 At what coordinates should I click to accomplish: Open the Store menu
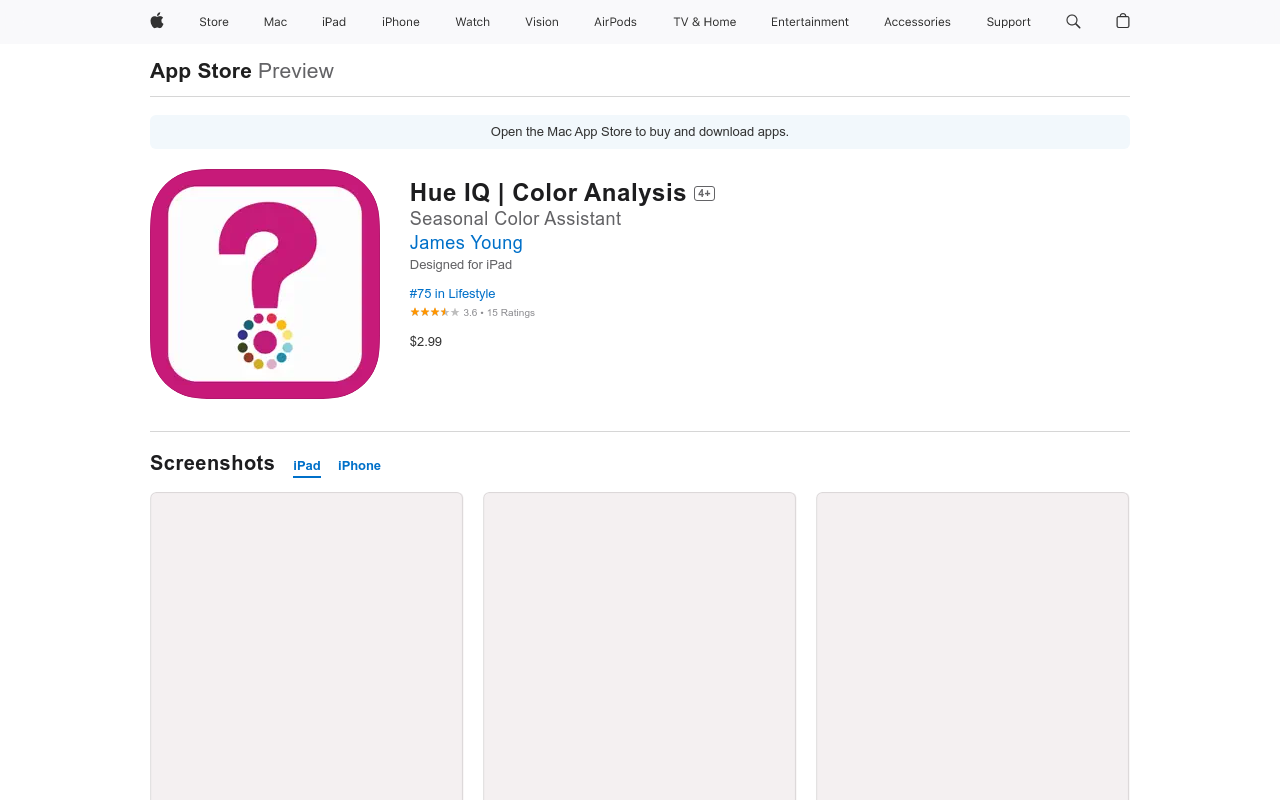tap(214, 22)
